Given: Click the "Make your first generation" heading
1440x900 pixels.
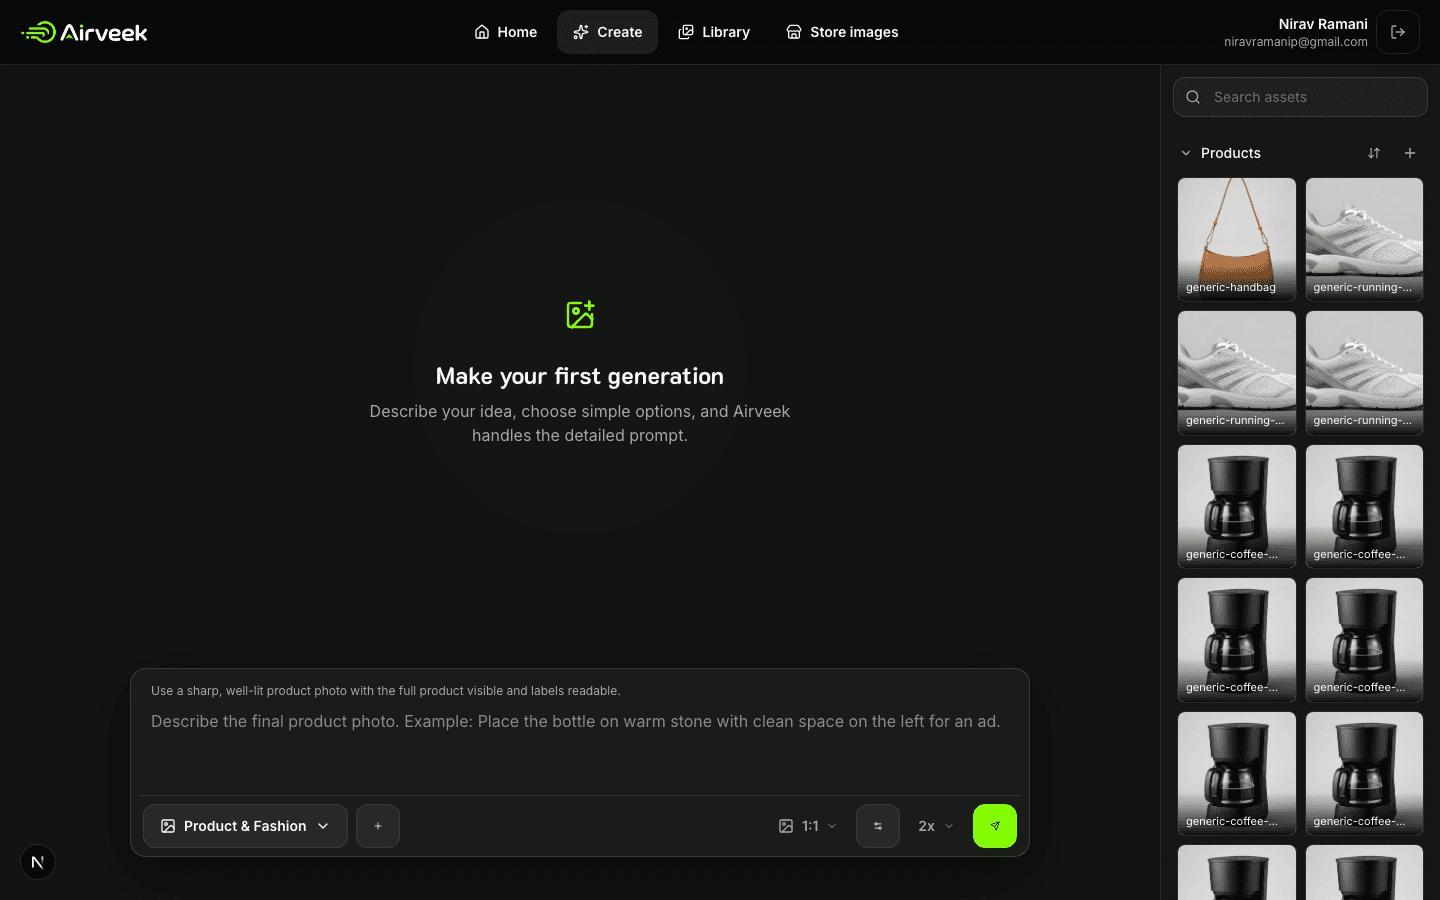Looking at the screenshot, I should tap(580, 376).
